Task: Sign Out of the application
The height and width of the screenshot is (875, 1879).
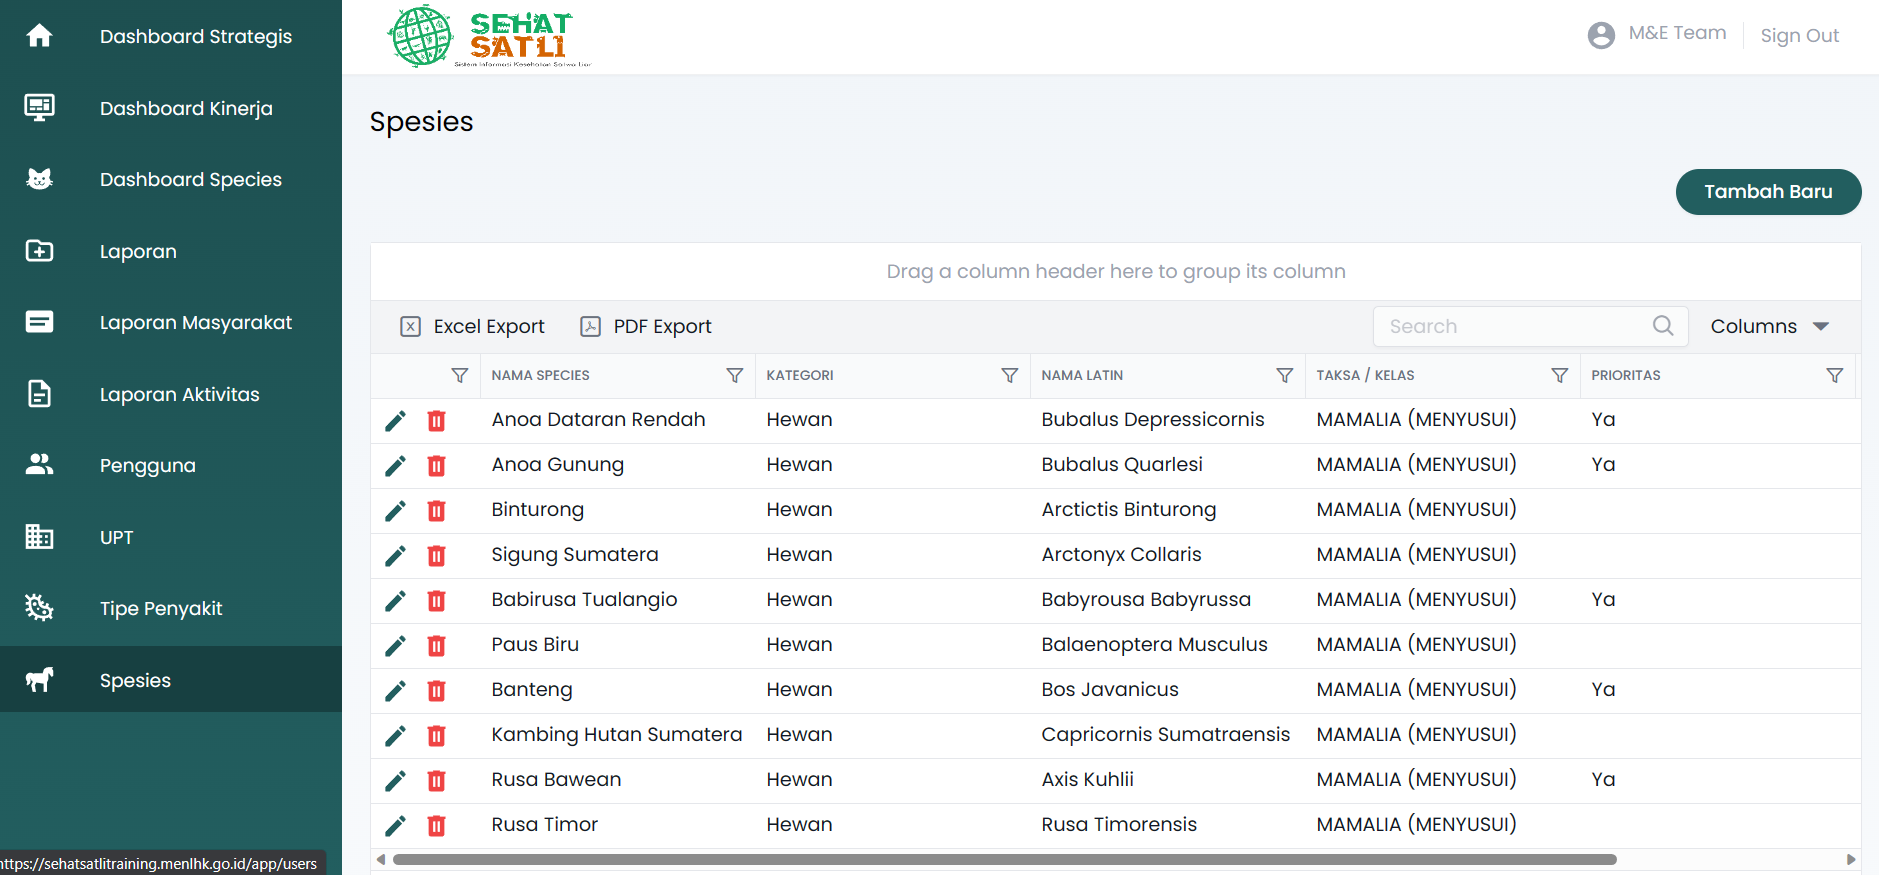Action: (1799, 35)
